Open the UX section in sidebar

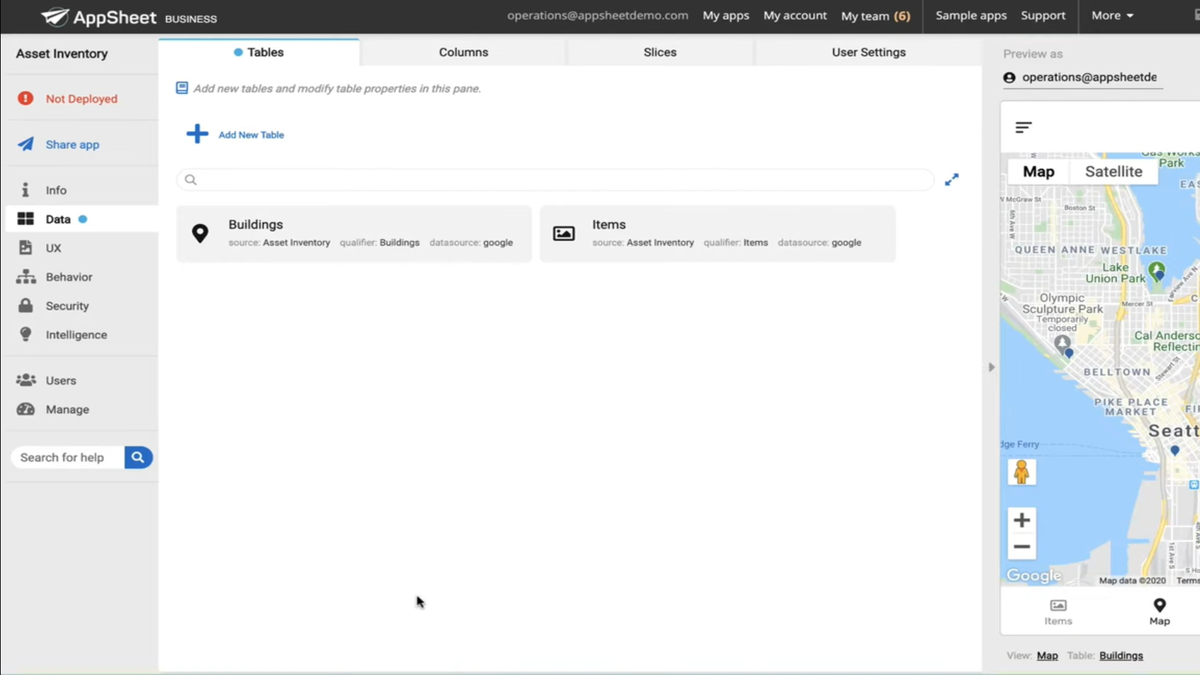pyautogui.click(x=53, y=248)
